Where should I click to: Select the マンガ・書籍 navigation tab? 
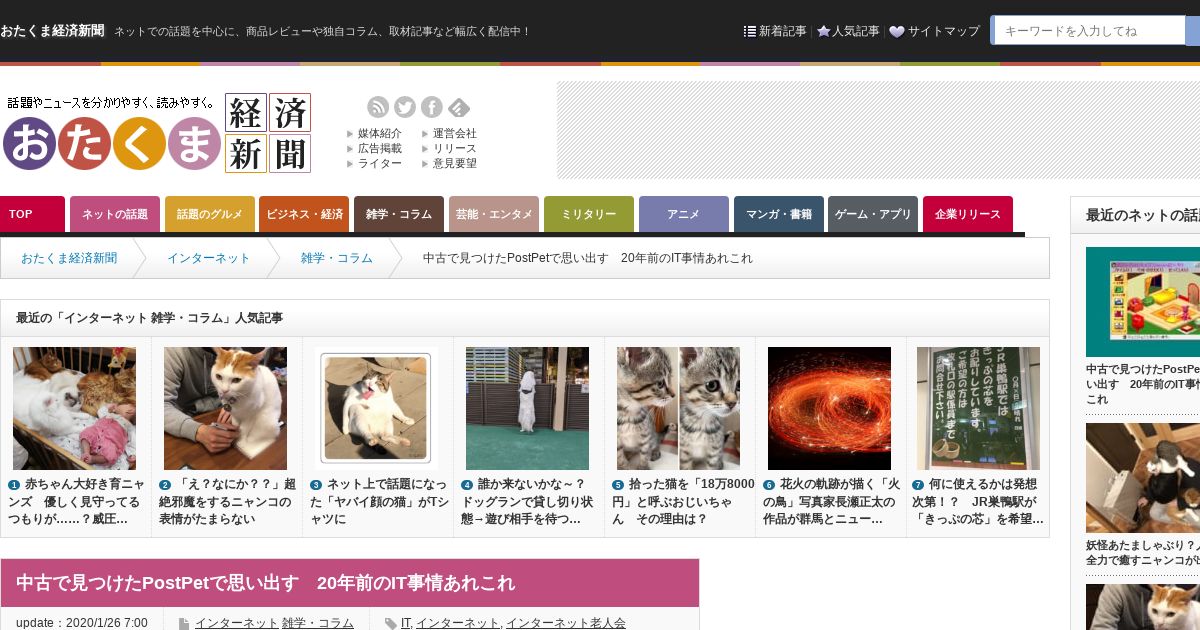click(x=779, y=214)
